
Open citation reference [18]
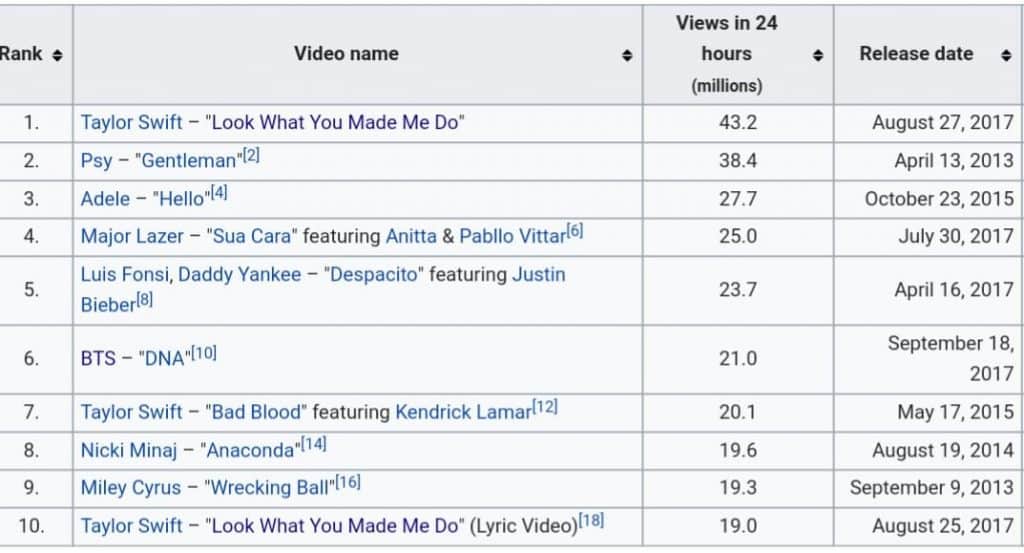click(590, 521)
